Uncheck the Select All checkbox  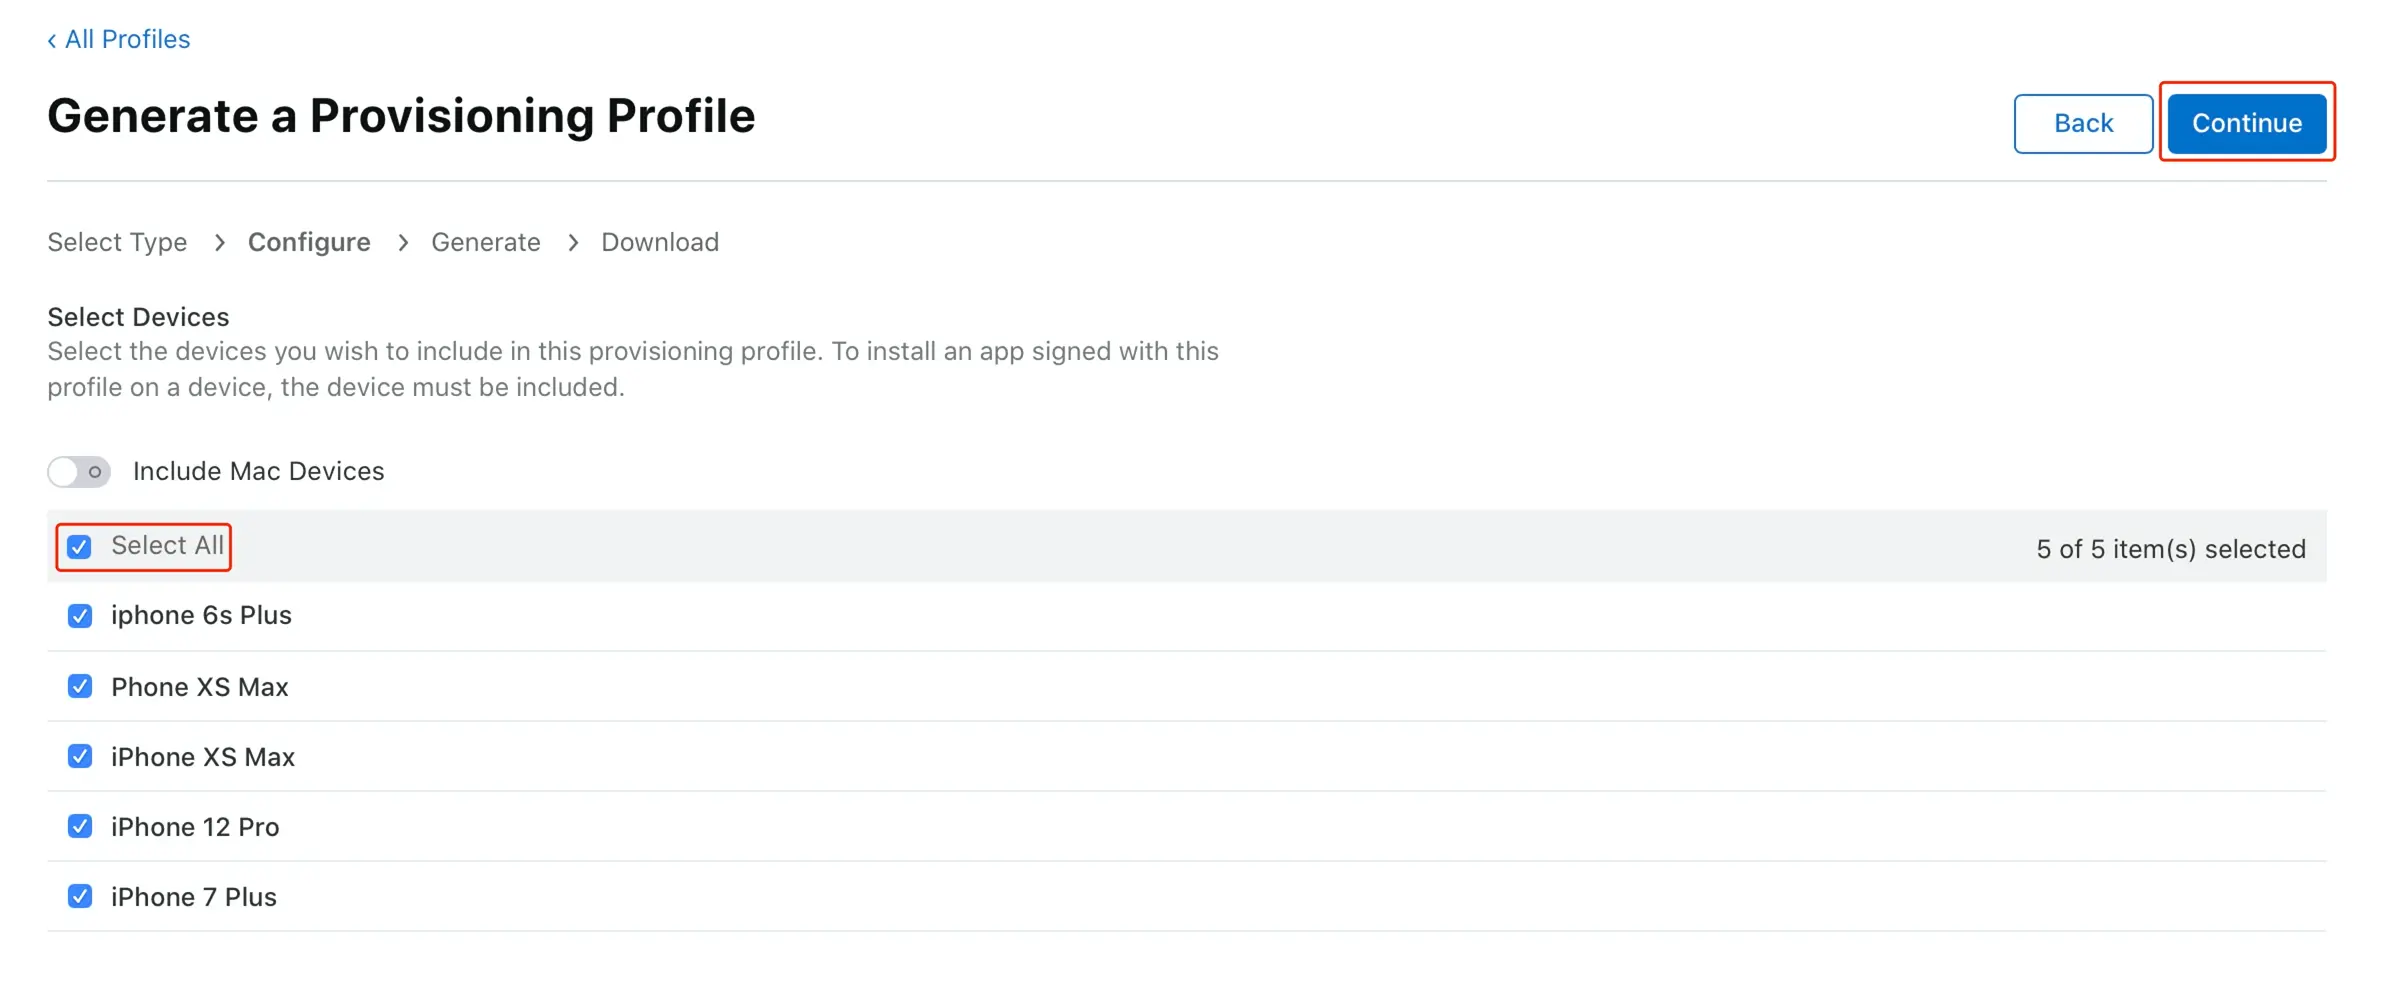pyautogui.click(x=79, y=546)
